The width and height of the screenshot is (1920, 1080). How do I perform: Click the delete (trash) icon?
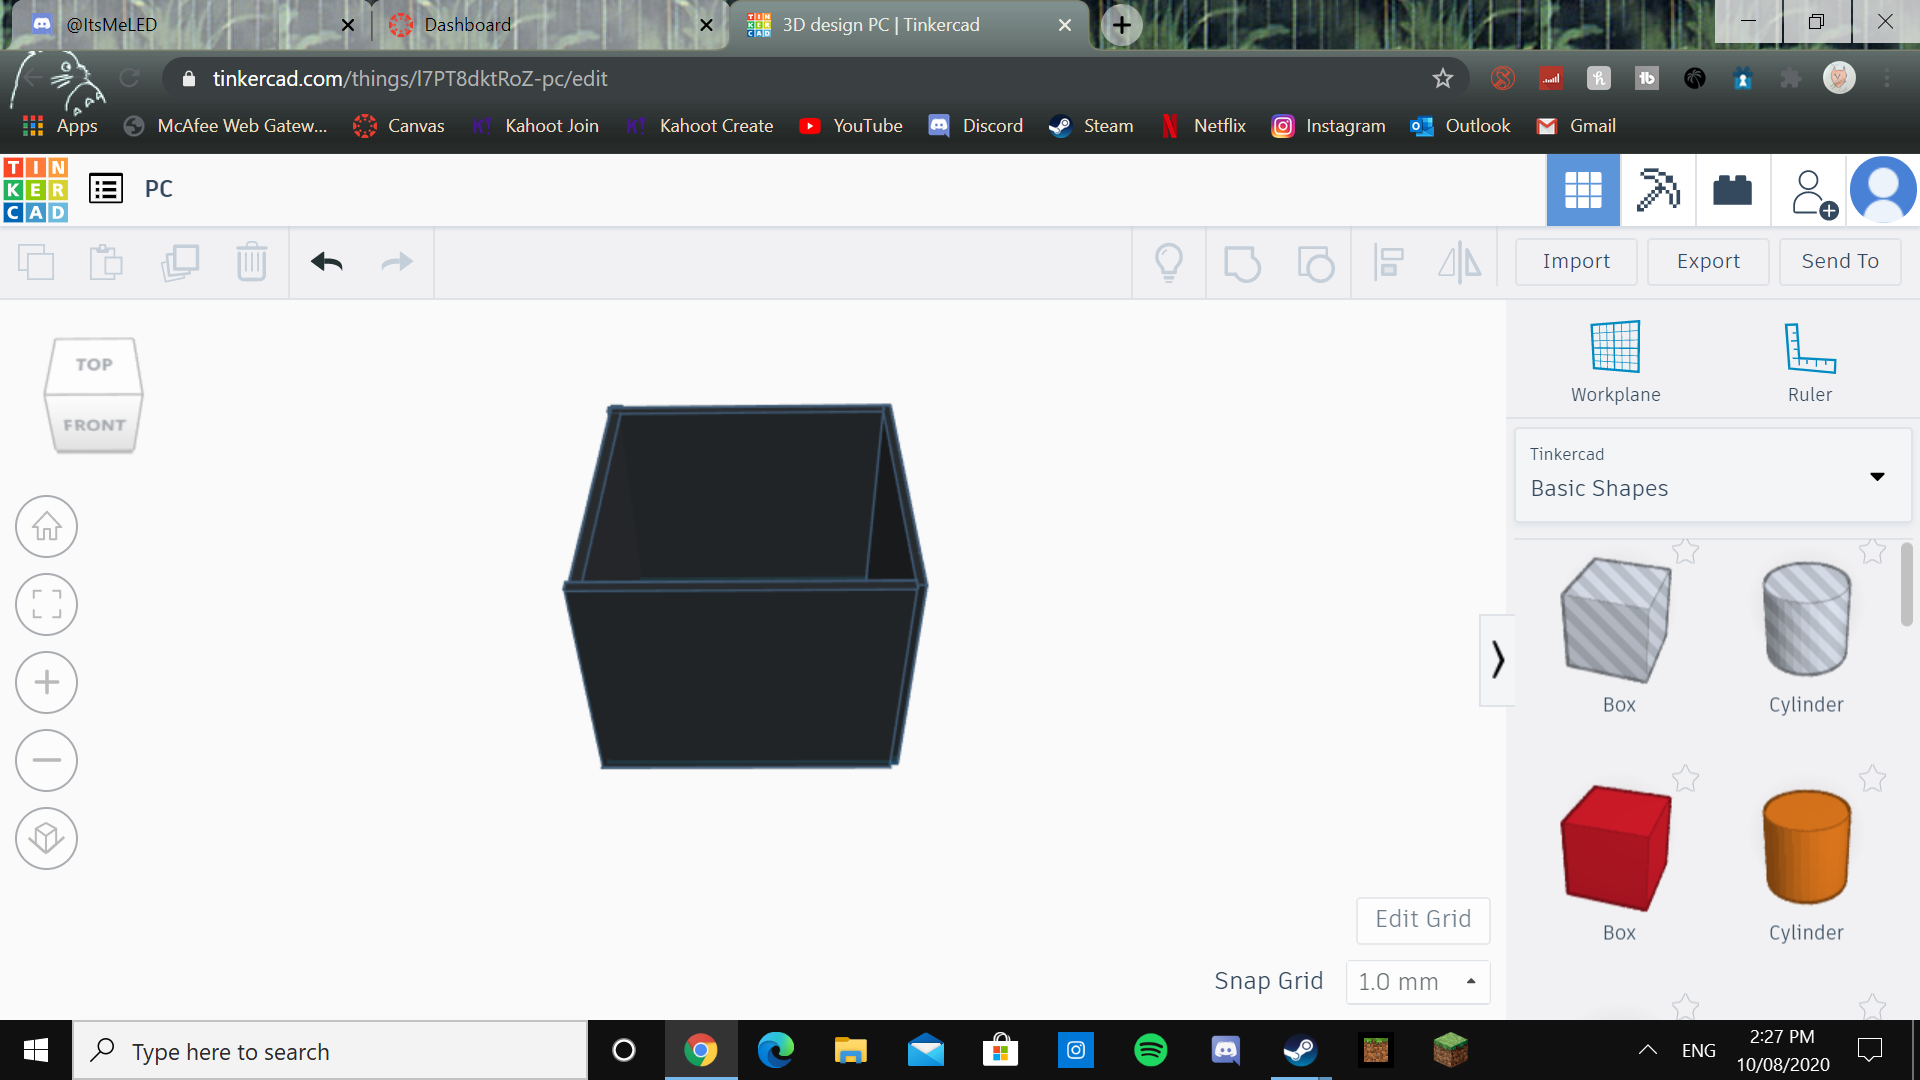[251, 262]
